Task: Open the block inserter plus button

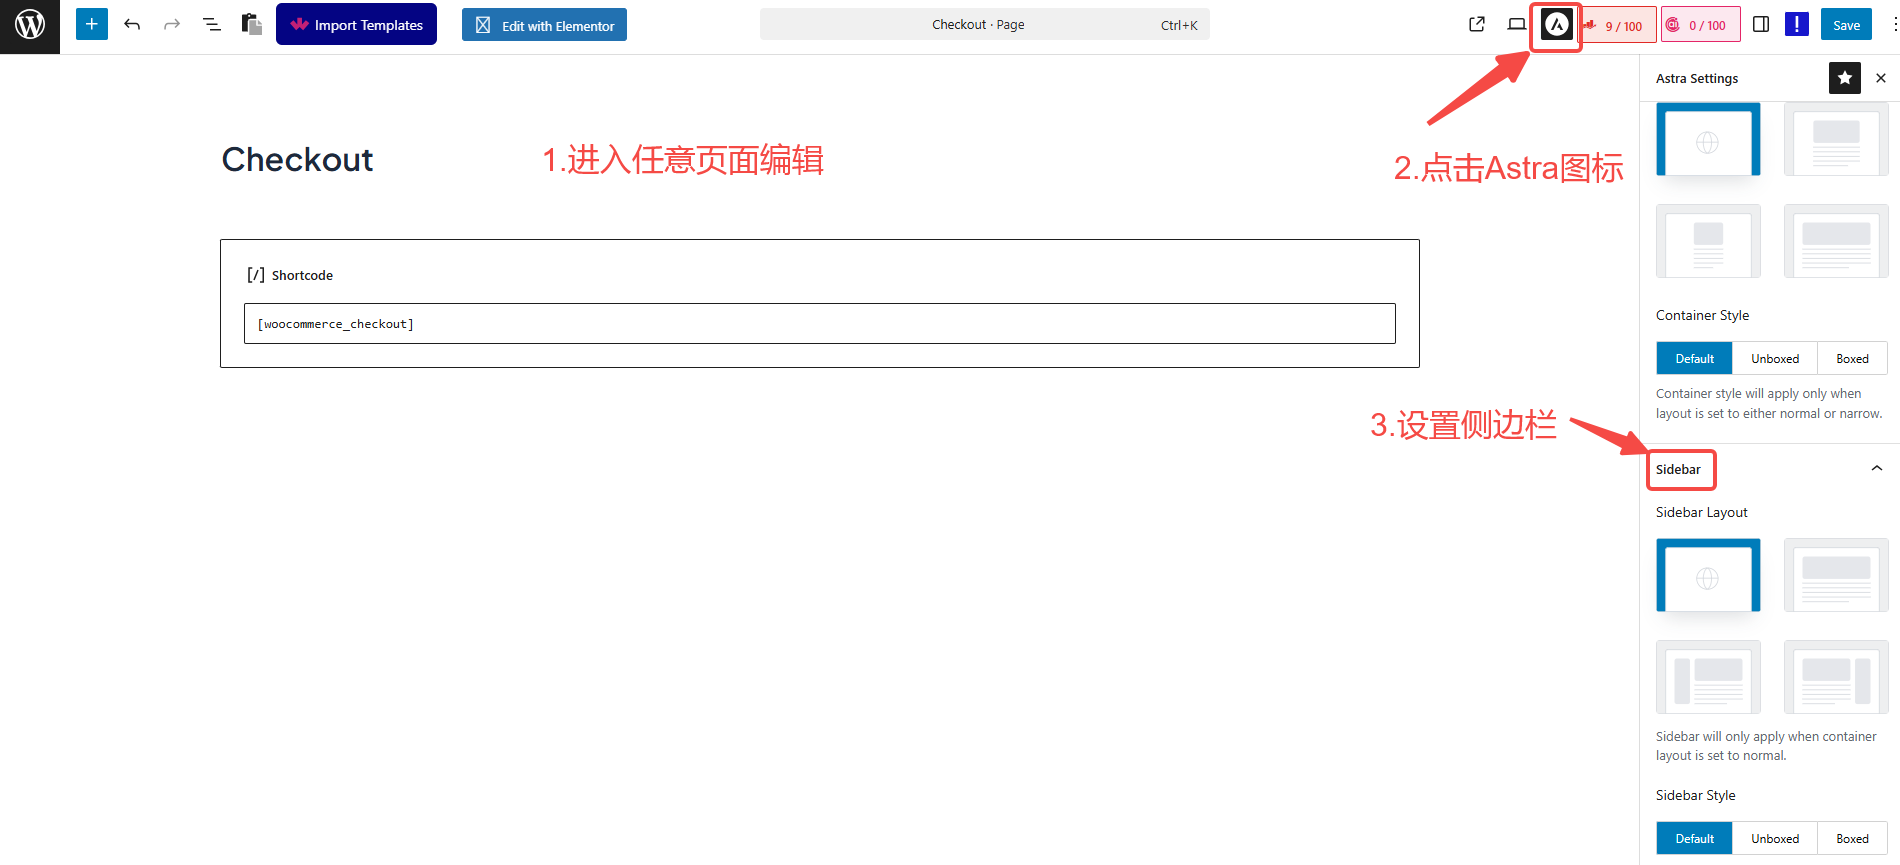Action: (91, 25)
